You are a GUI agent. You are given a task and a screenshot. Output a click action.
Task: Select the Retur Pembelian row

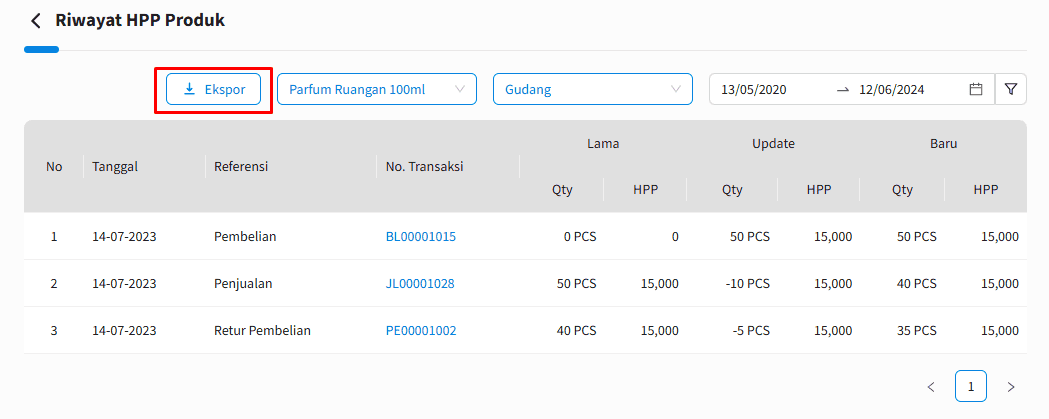(525, 331)
